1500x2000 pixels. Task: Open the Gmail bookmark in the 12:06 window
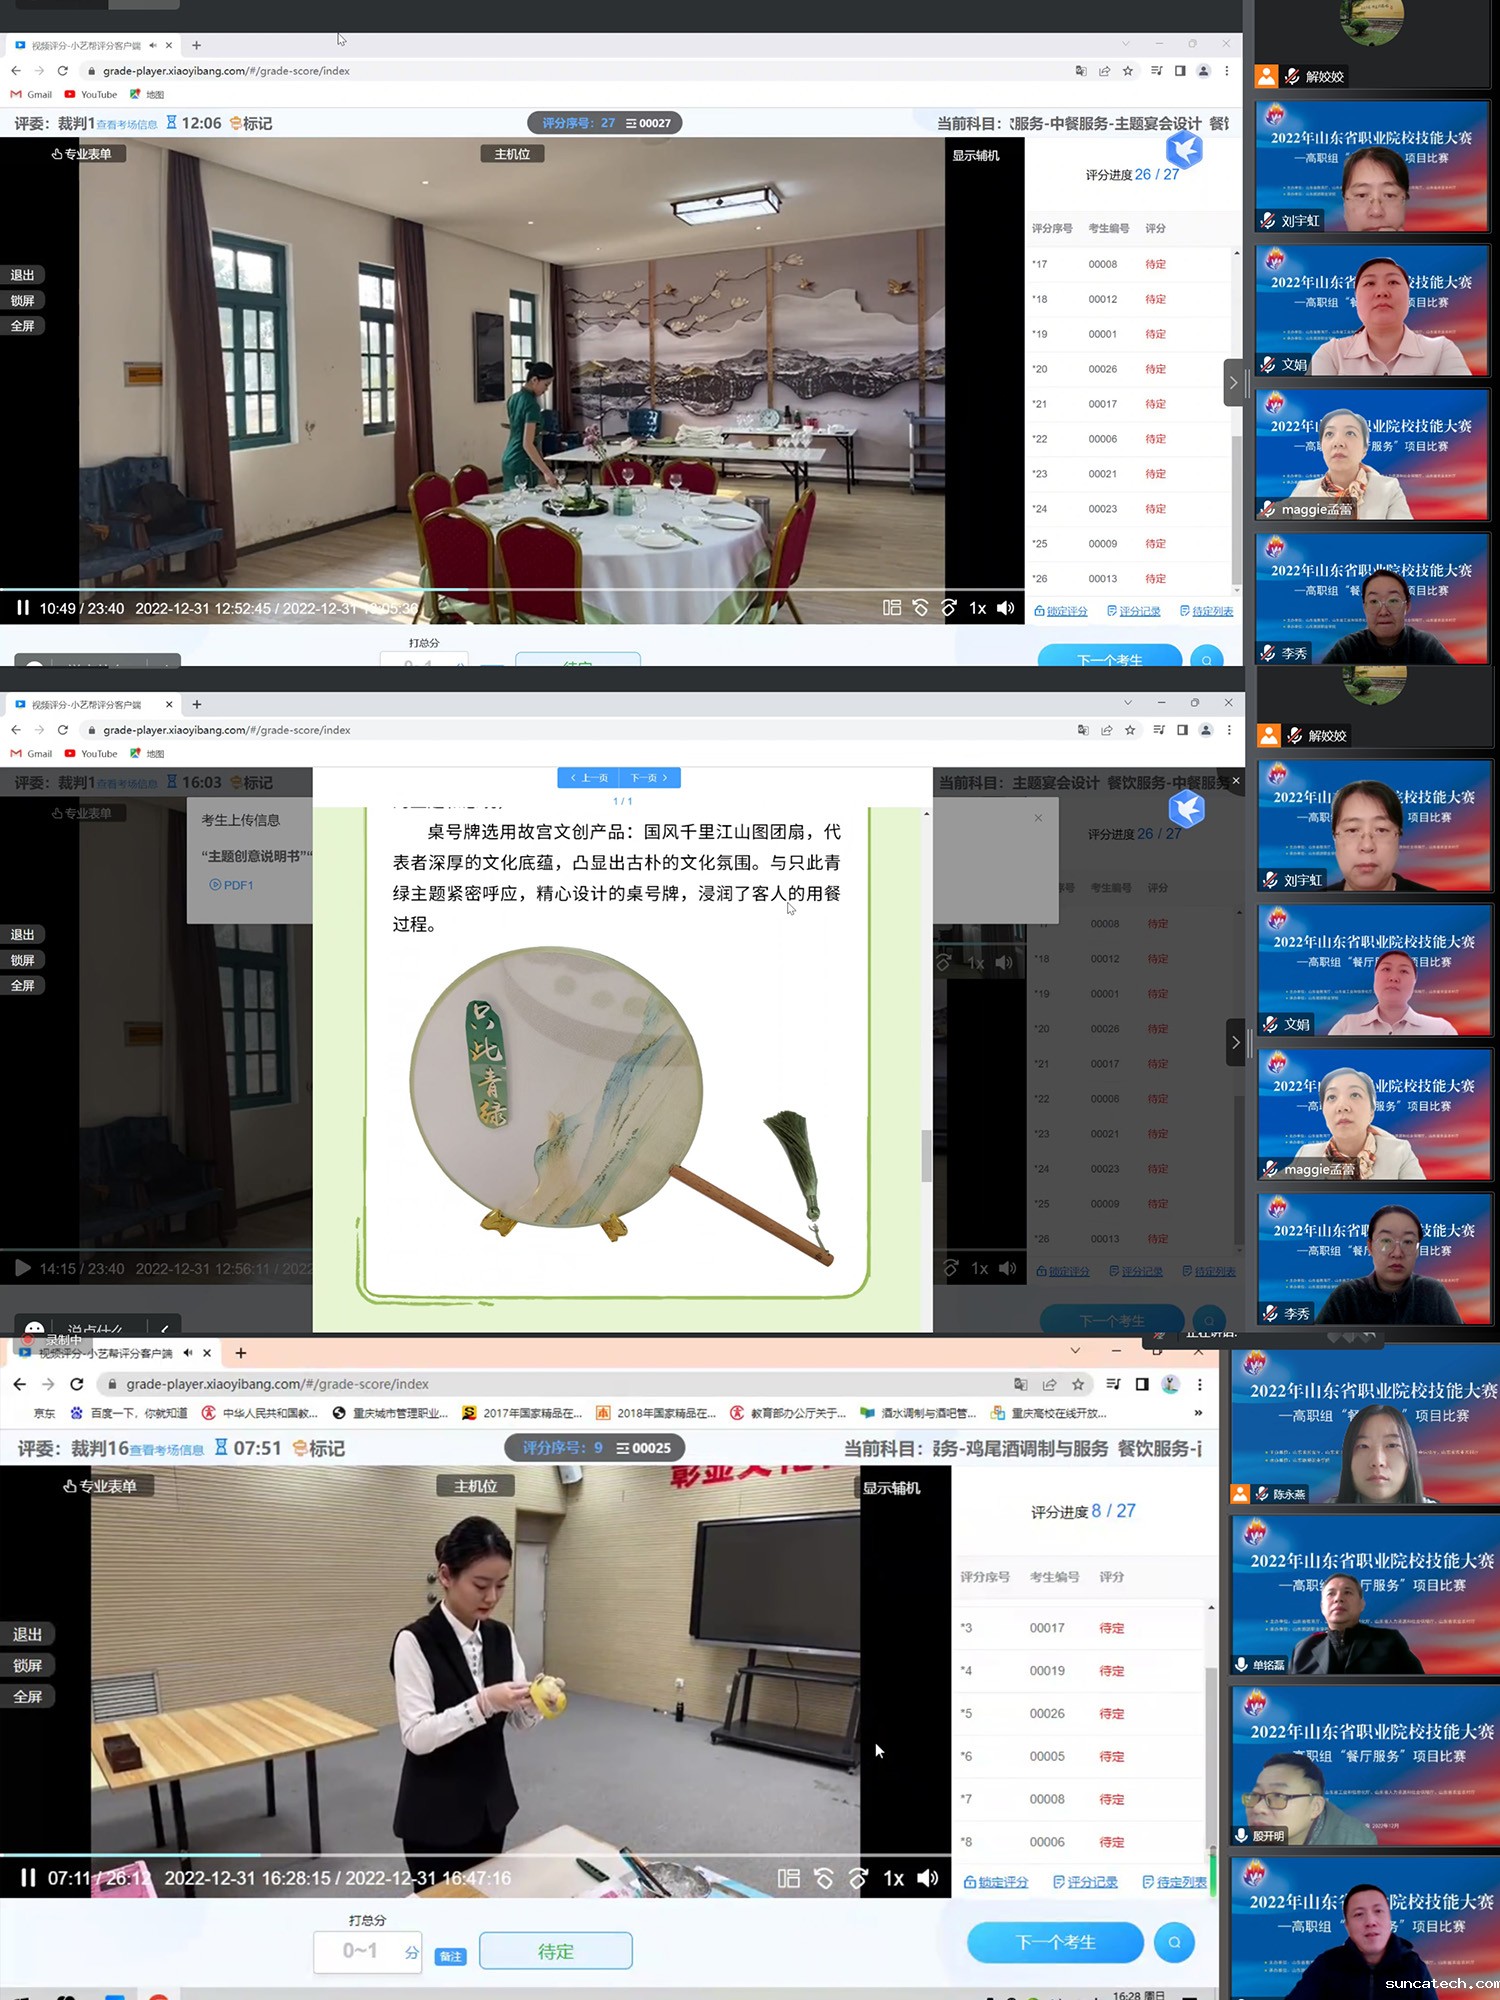(32, 95)
